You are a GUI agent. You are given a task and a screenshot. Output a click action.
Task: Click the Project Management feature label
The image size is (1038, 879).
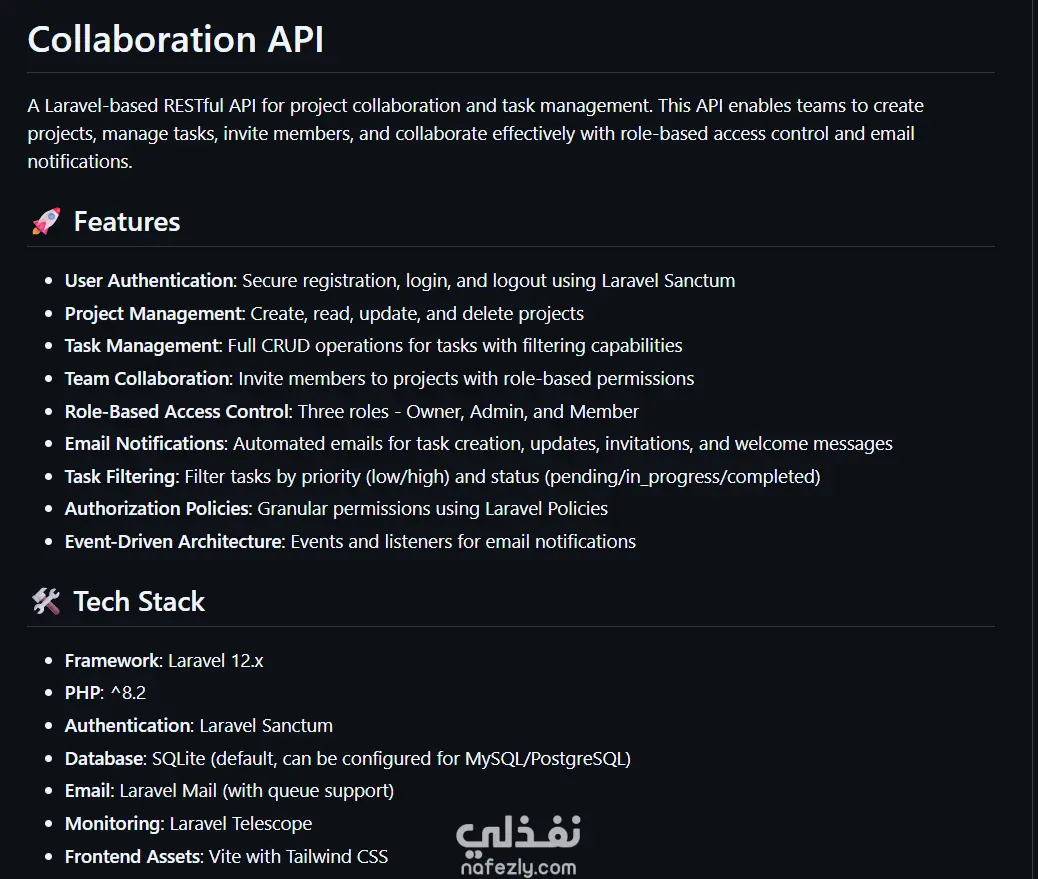tap(153, 314)
